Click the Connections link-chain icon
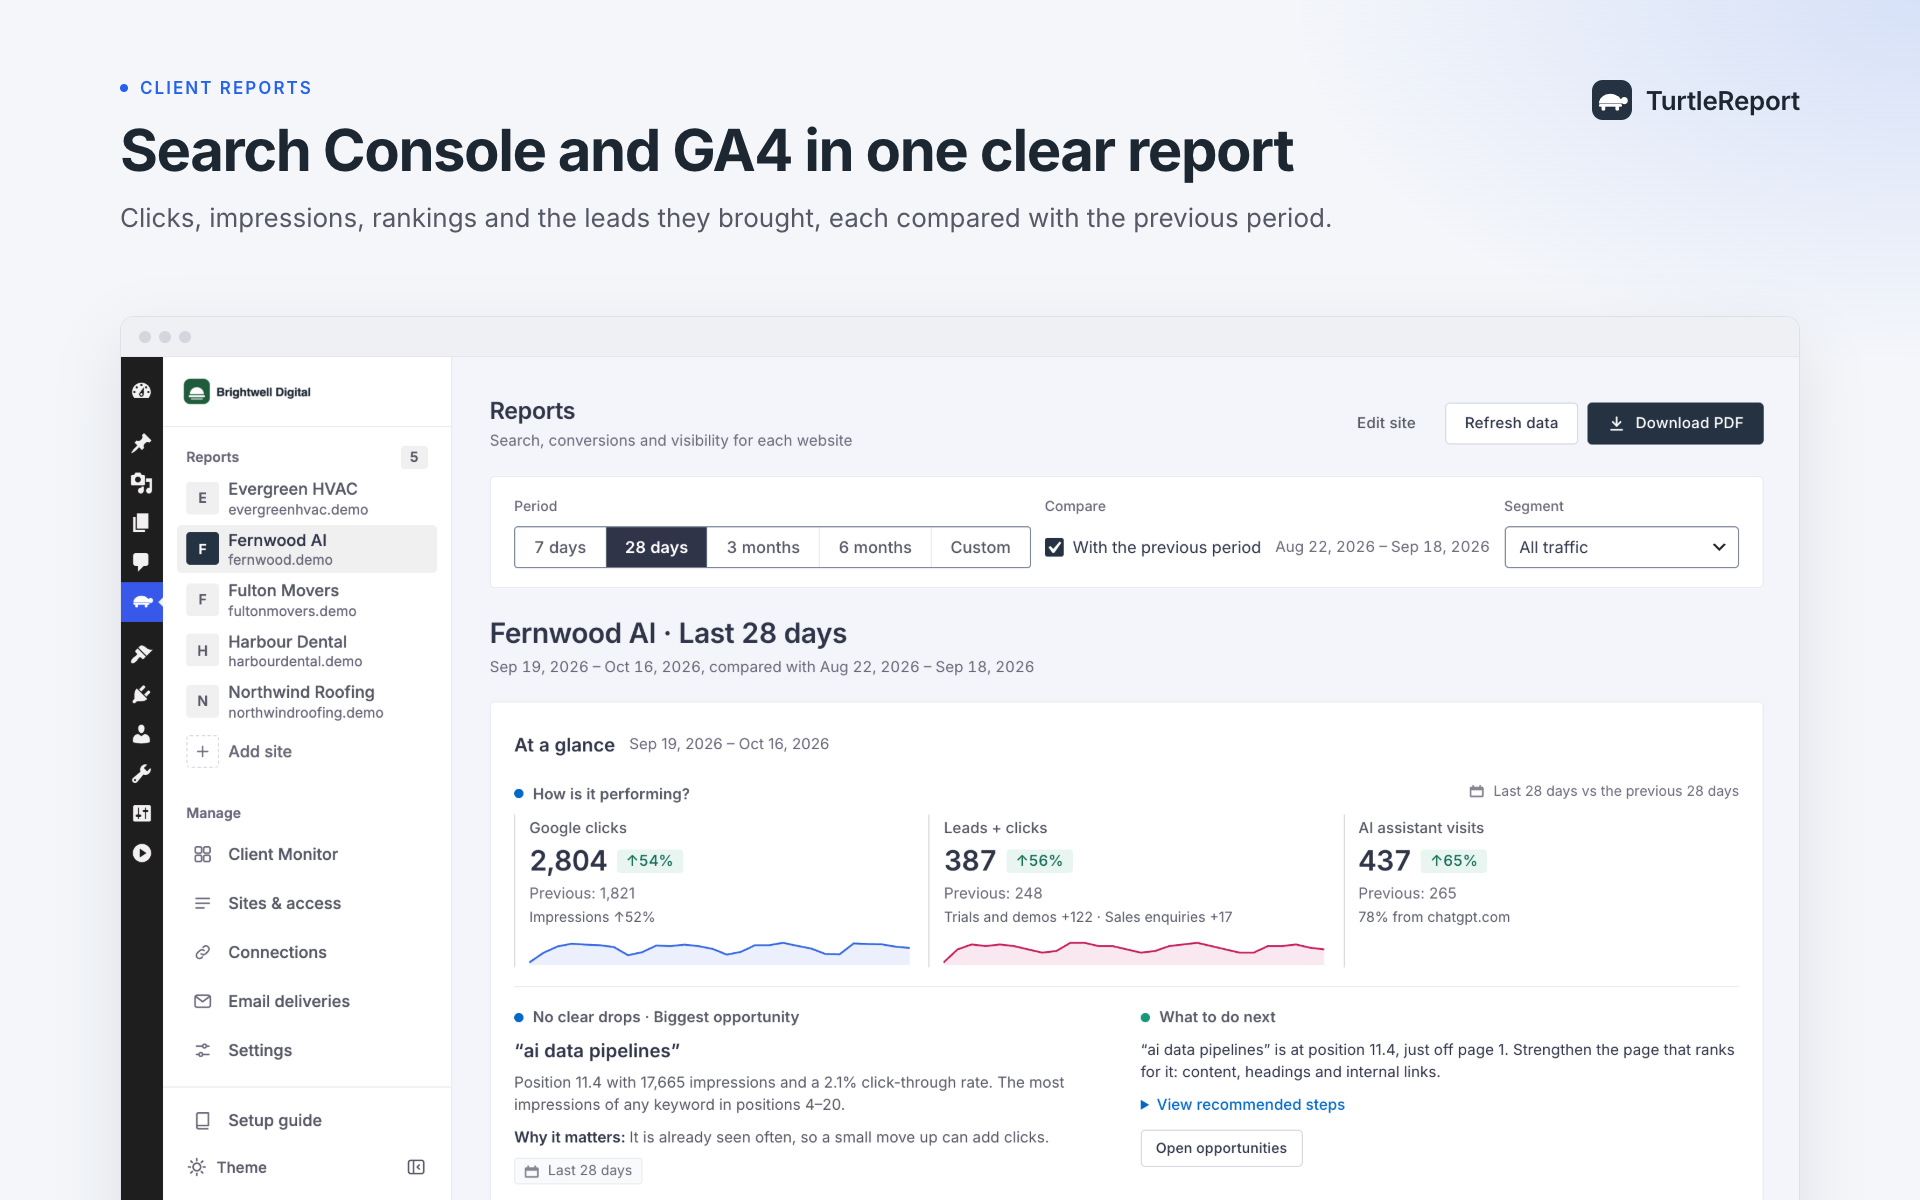Screen dimensions: 1920x1200 (x=202, y=952)
